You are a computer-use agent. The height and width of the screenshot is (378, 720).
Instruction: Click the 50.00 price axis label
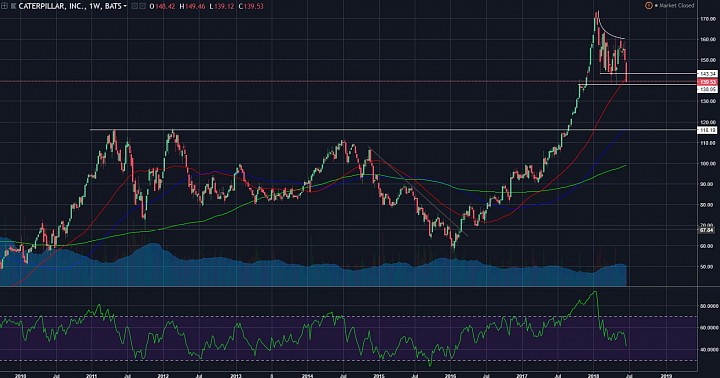click(x=708, y=267)
